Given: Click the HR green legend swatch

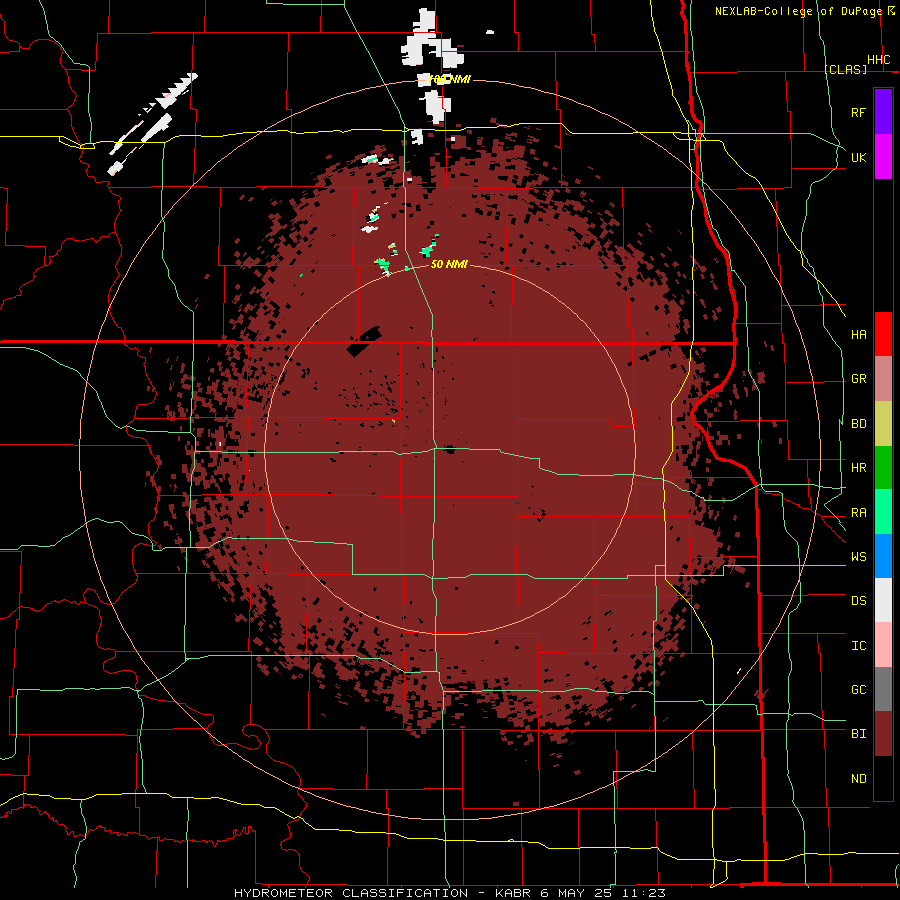Looking at the screenshot, I should pos(883,468).
